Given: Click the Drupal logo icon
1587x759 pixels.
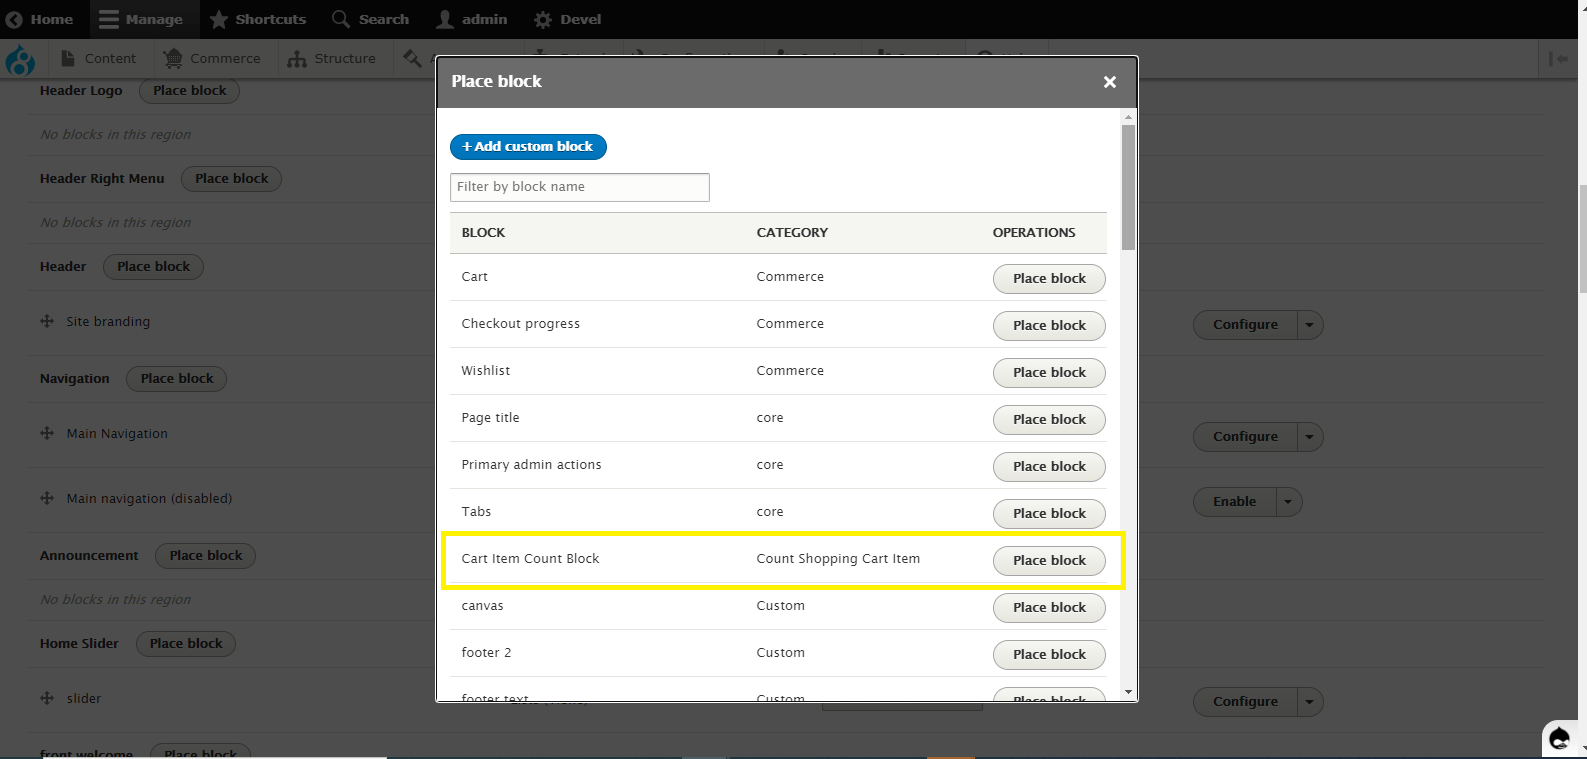Looking at the screenshot, I should coord(20,61).
